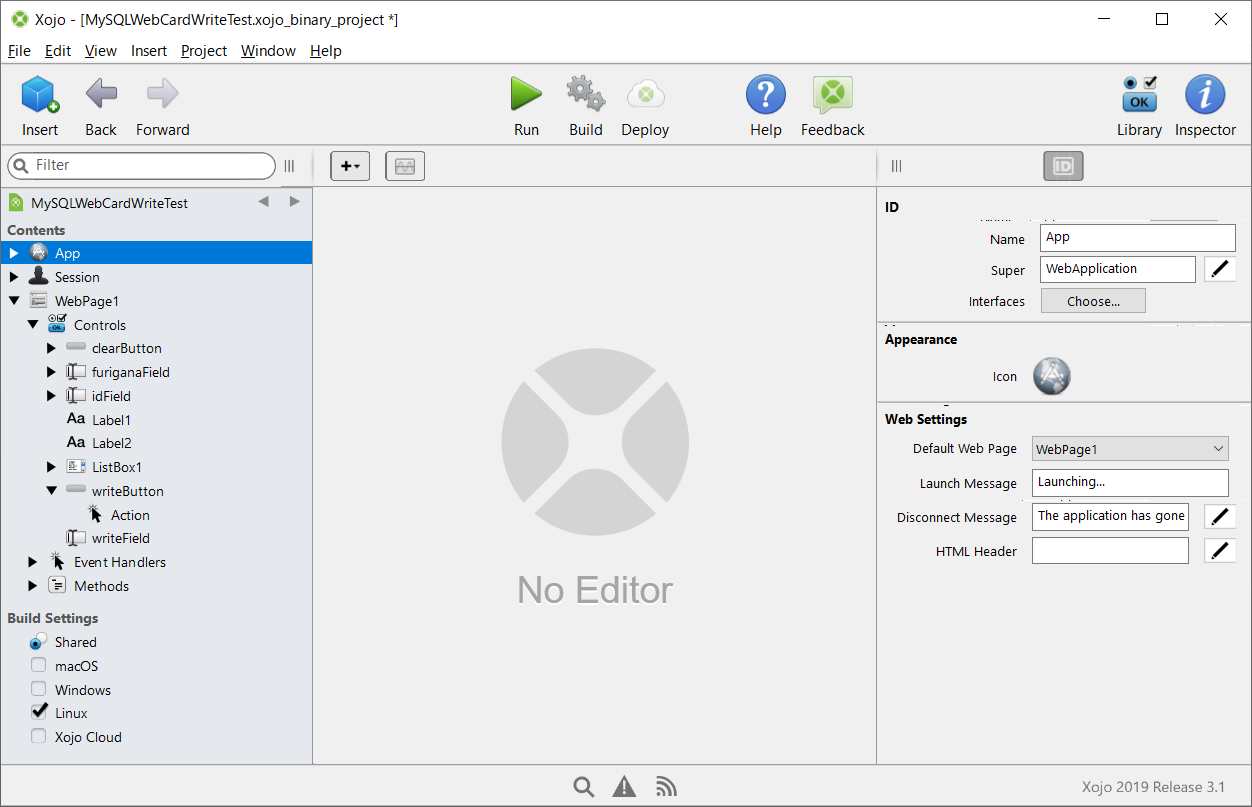Select Label1 in the navigator
Image resolution: width=1252 pixels, height=807 pixels.
click(111, 420)
